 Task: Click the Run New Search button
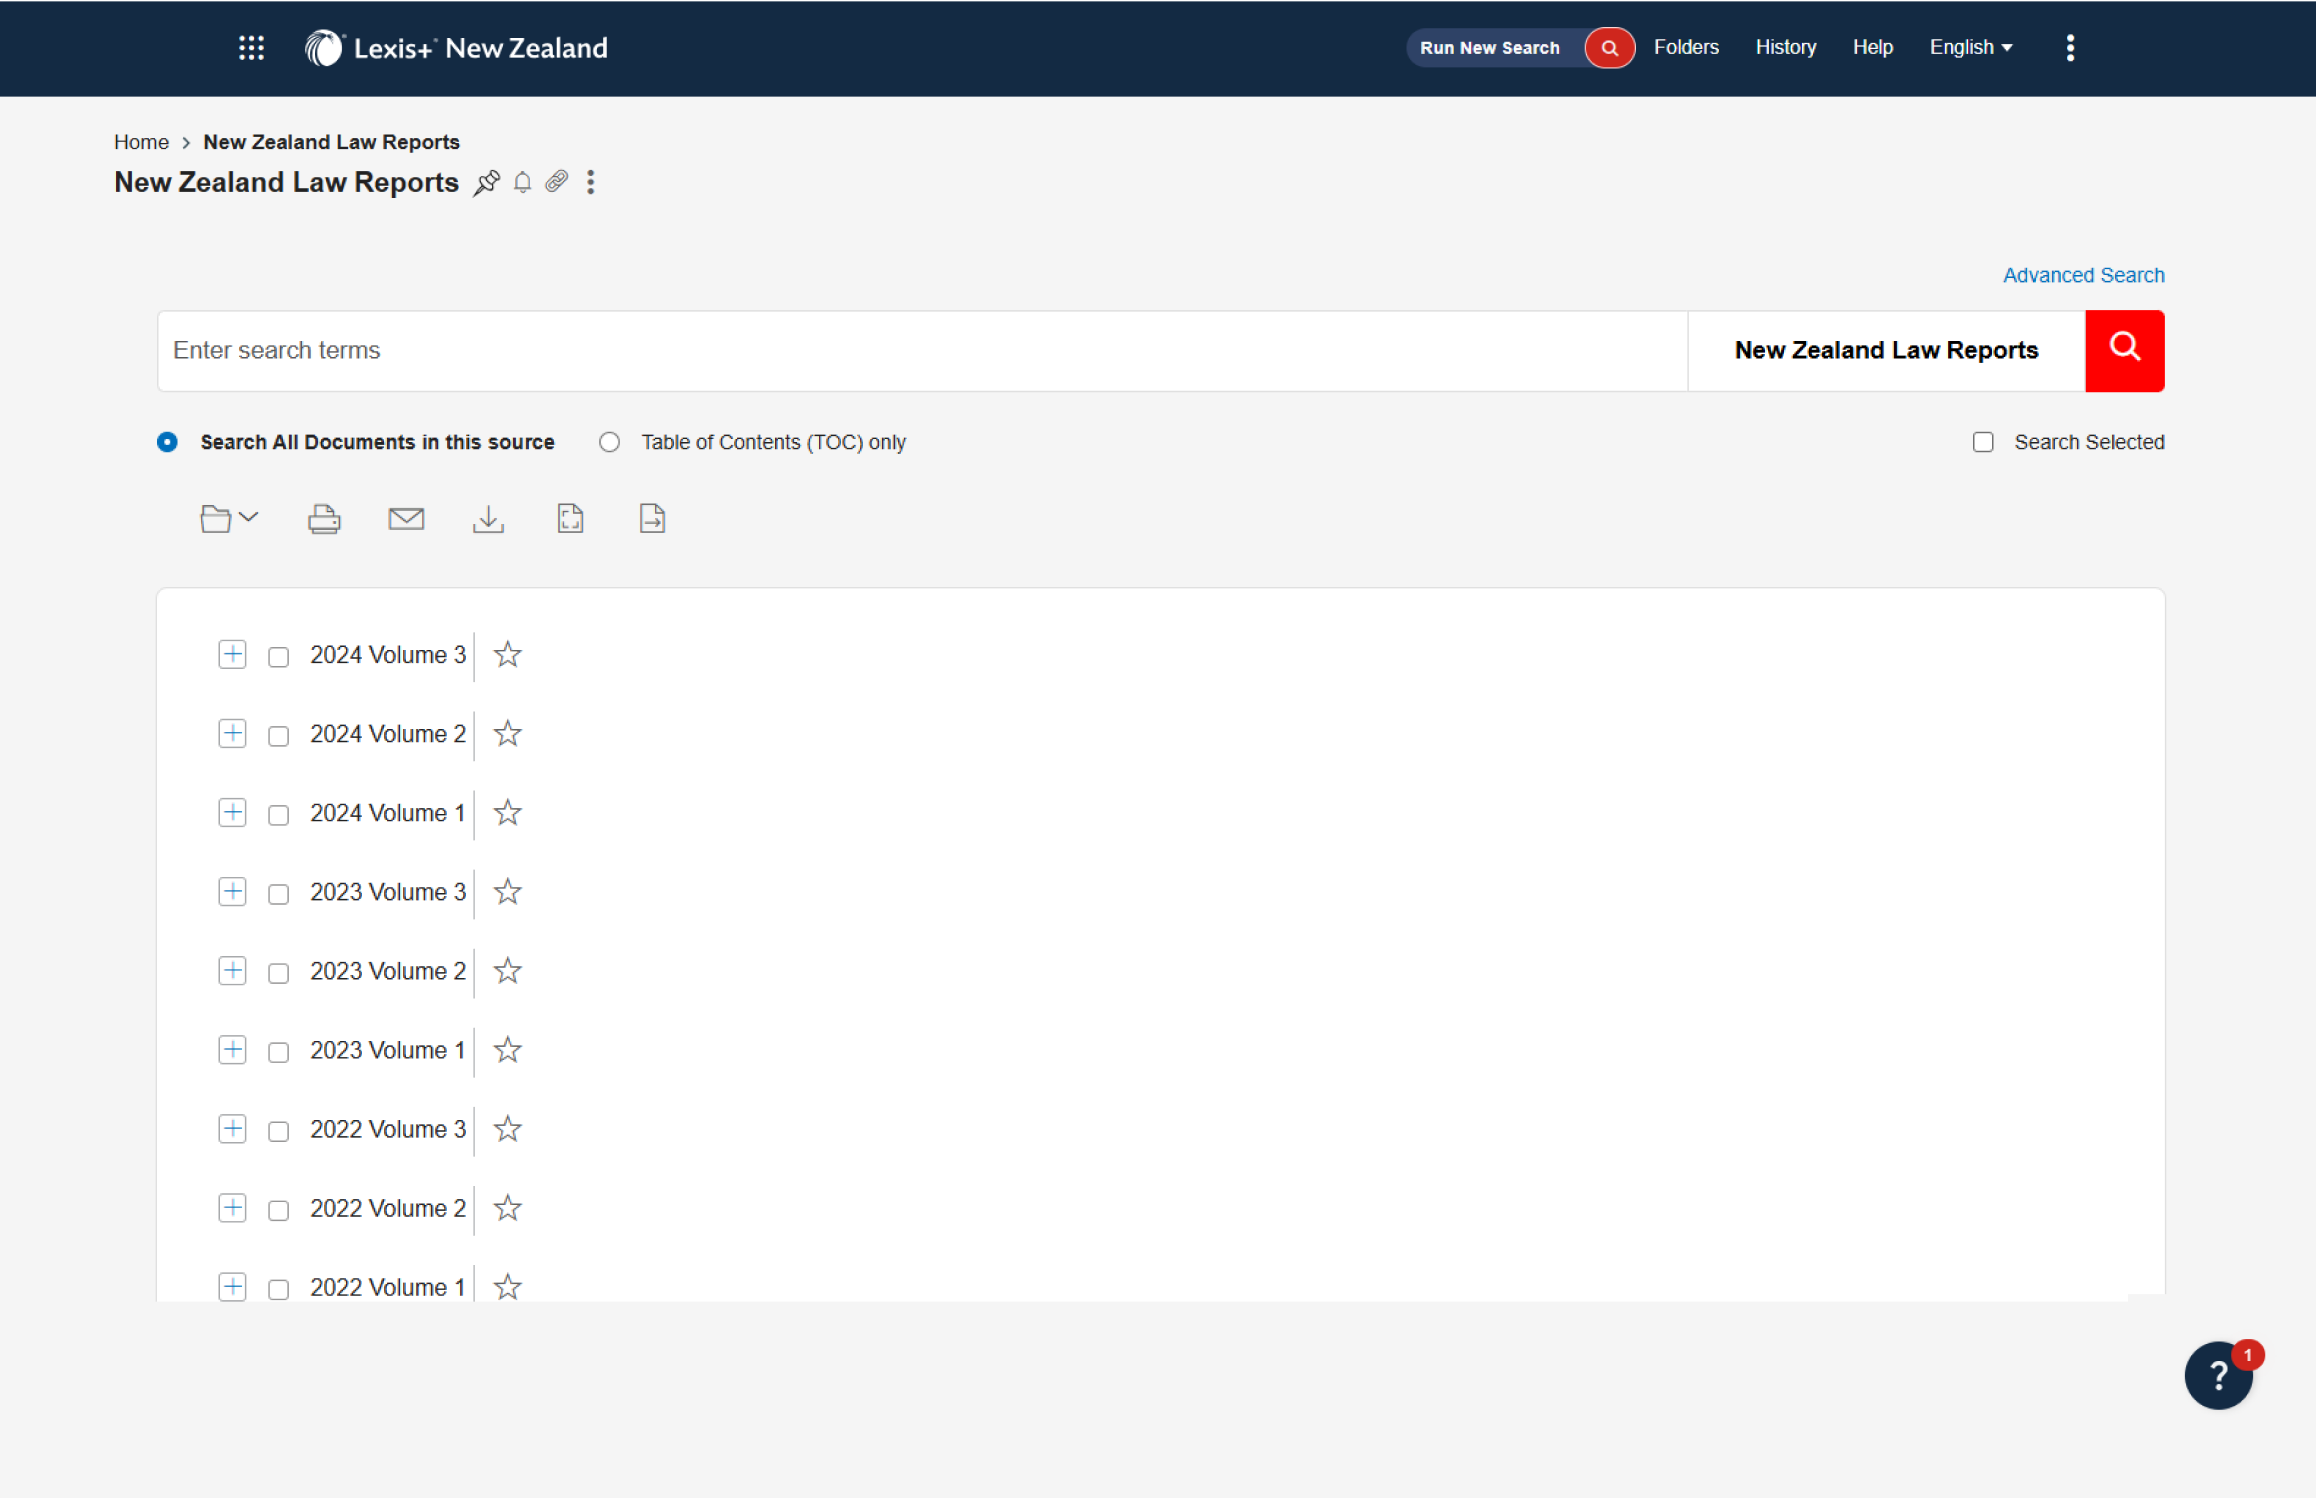1490,48
